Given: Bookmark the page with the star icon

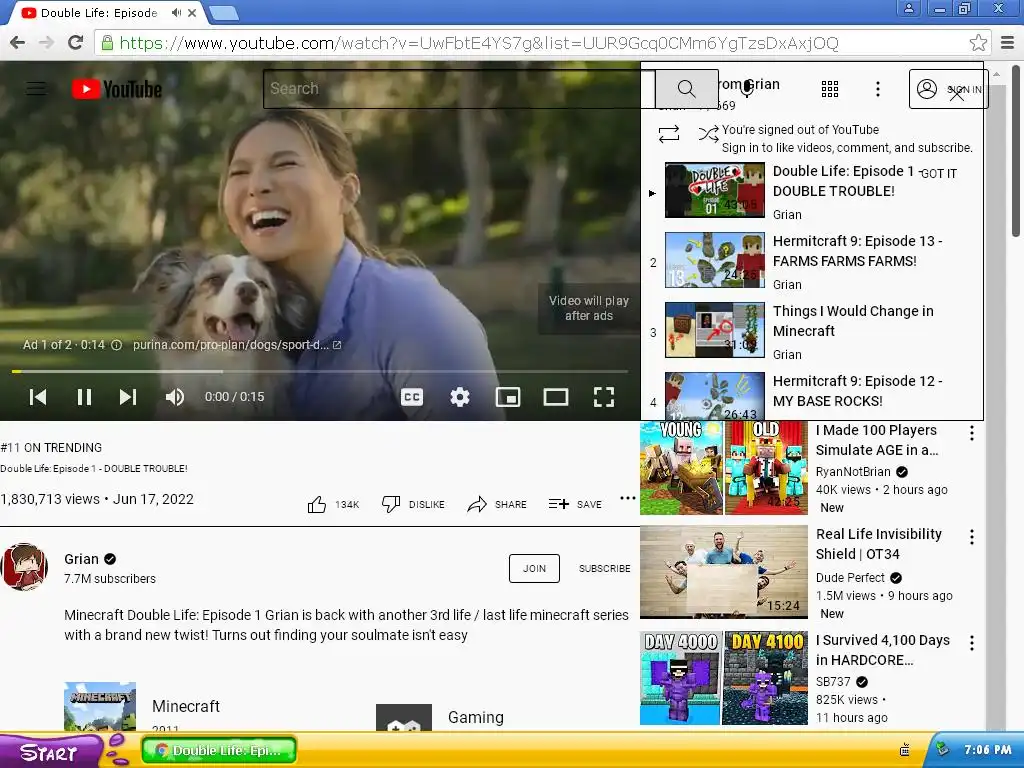Looking at the screenshot, I should click(x=978, y=43).
